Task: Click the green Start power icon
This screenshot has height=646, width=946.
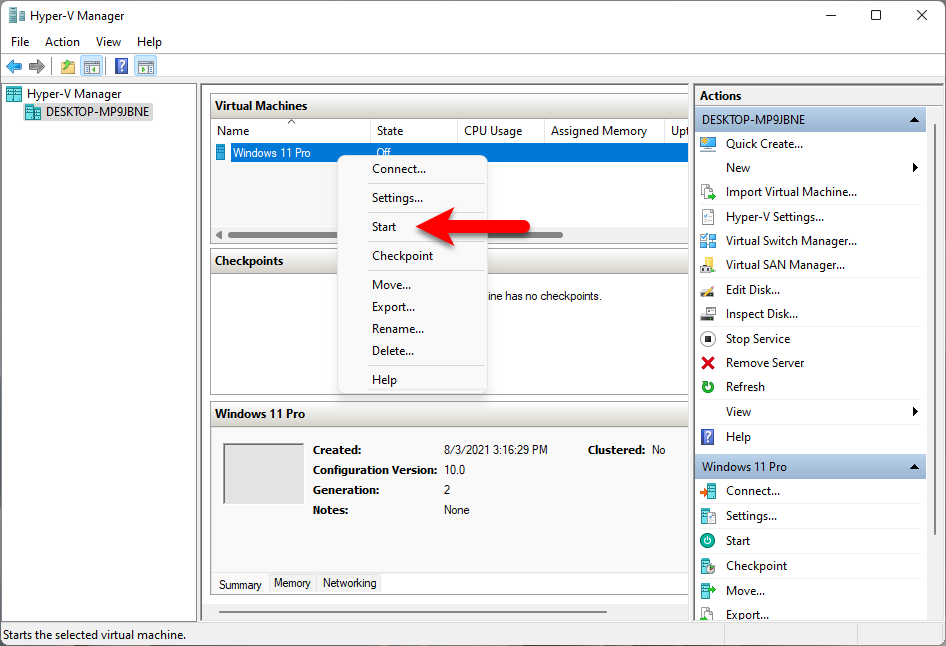Action: tap(708, 540)
